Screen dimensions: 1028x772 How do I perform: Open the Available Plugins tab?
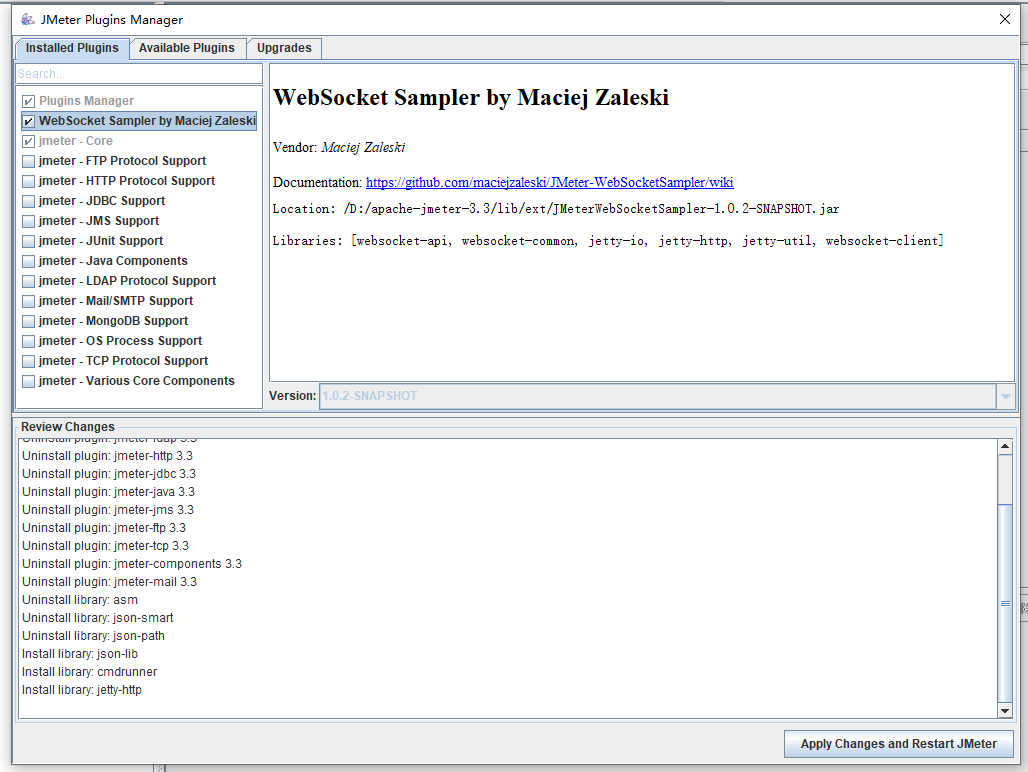[x=187, y=48]
